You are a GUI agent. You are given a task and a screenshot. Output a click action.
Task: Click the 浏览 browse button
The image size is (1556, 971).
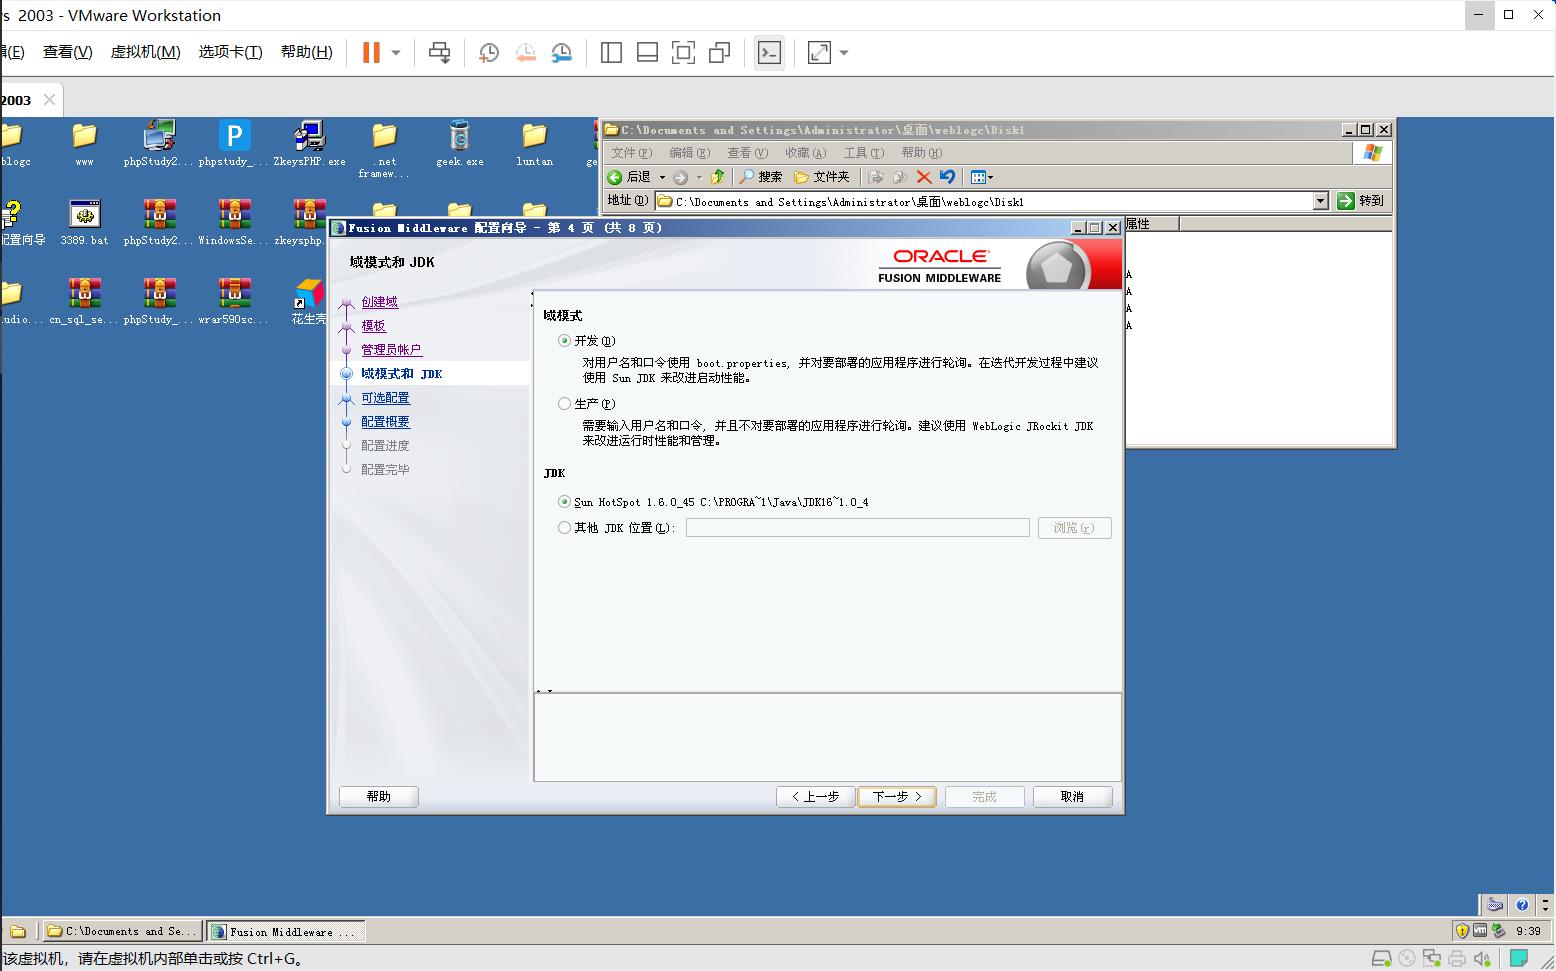pos(1074,528)
